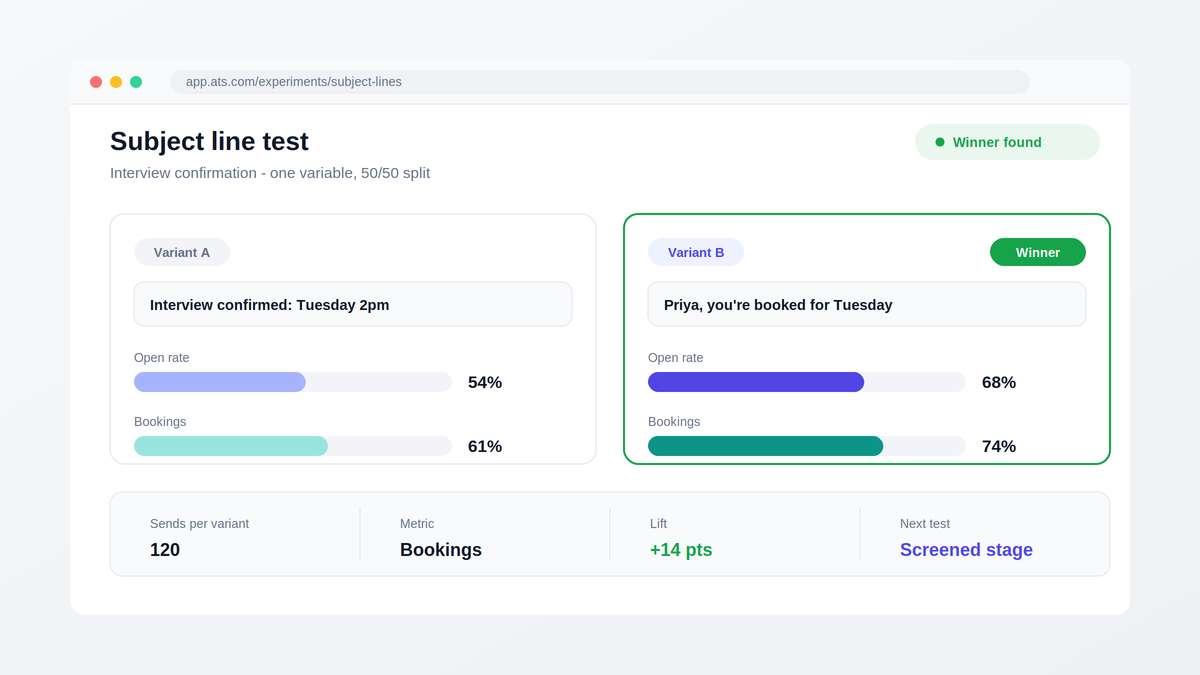Click the 74% bookings value
This screenshot has height=675, width=1200.
999,446
